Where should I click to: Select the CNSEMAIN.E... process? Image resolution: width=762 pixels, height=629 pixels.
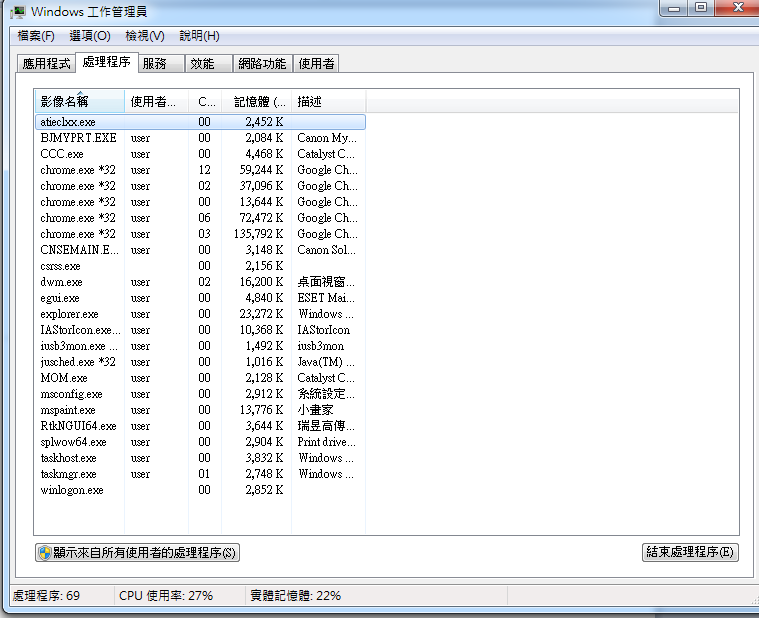[200, 250]
